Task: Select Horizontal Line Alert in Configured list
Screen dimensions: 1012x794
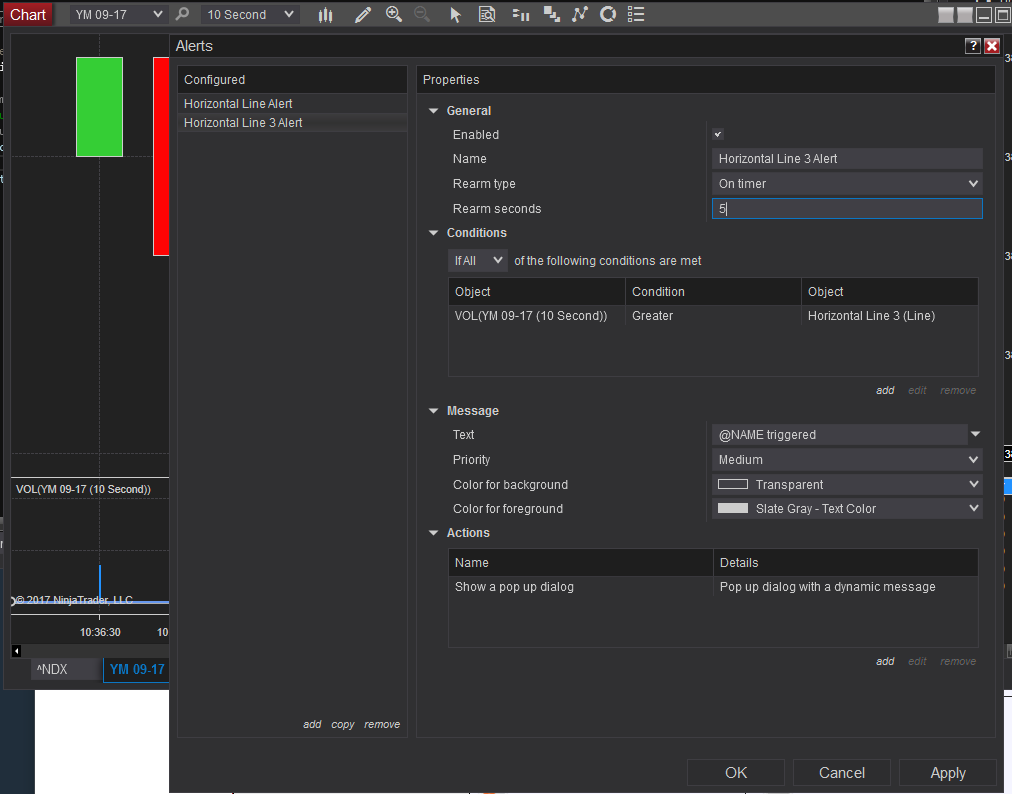Action: point(238,104)
